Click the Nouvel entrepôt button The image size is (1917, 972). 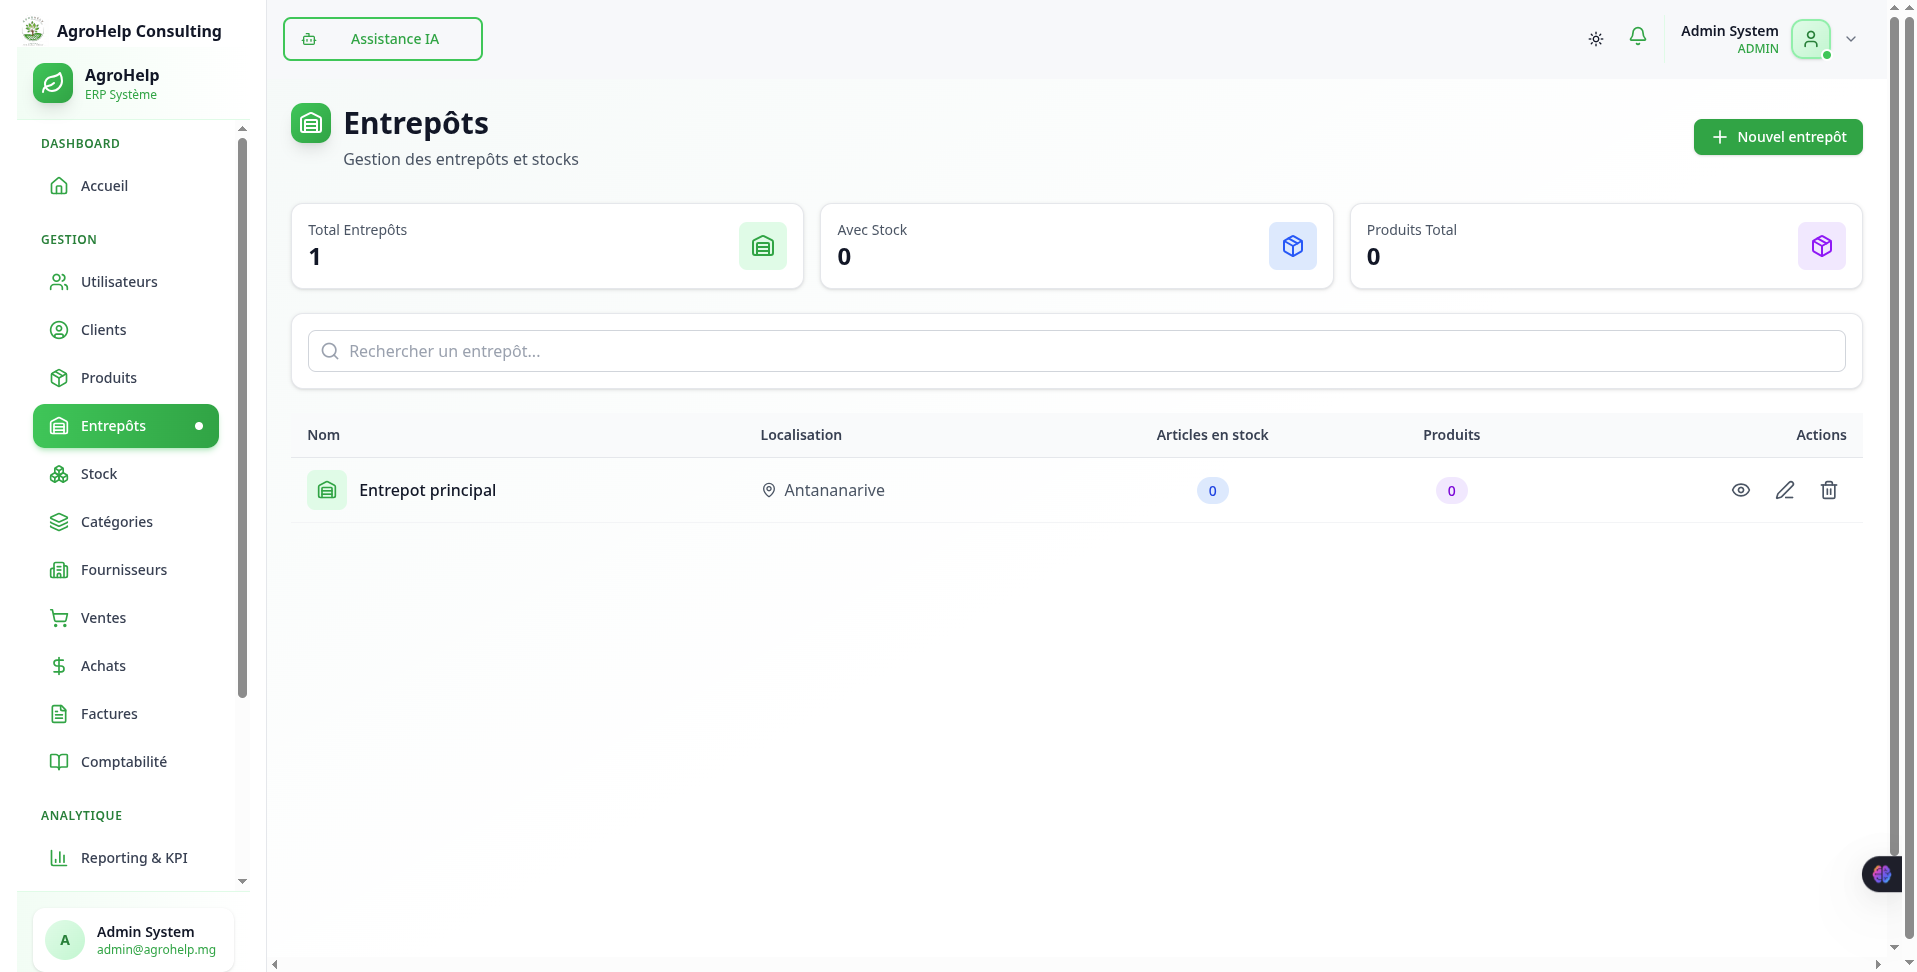[1777, 137]
